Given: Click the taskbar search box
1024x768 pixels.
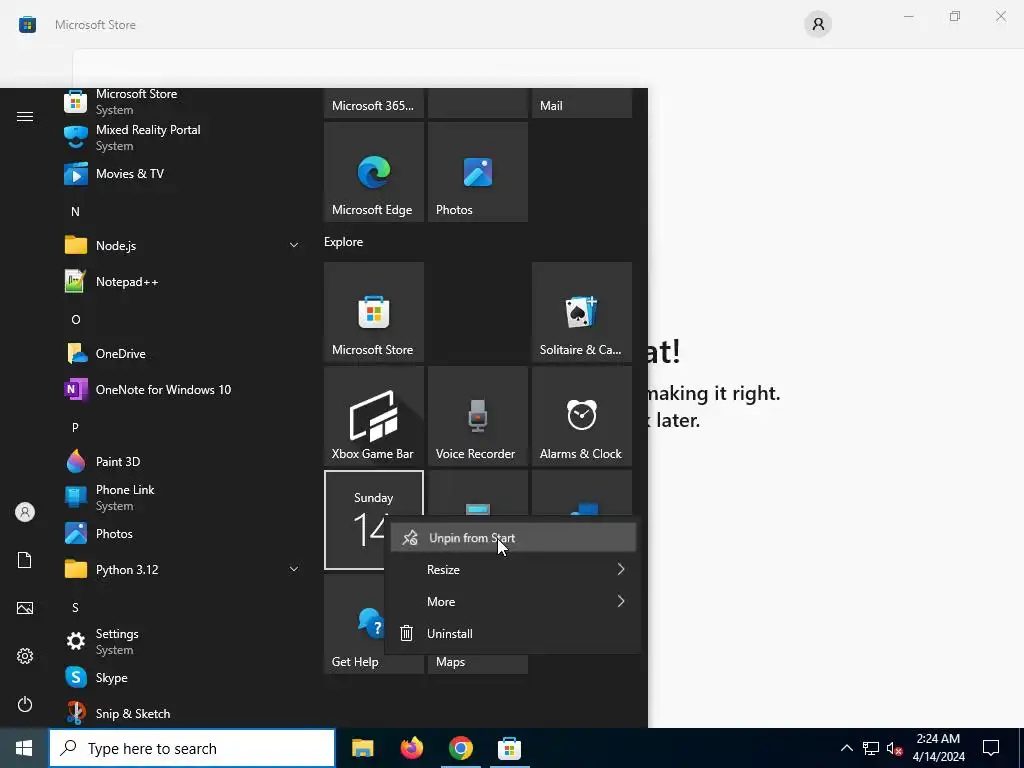Looking at the screenshot, I should 192,748.
